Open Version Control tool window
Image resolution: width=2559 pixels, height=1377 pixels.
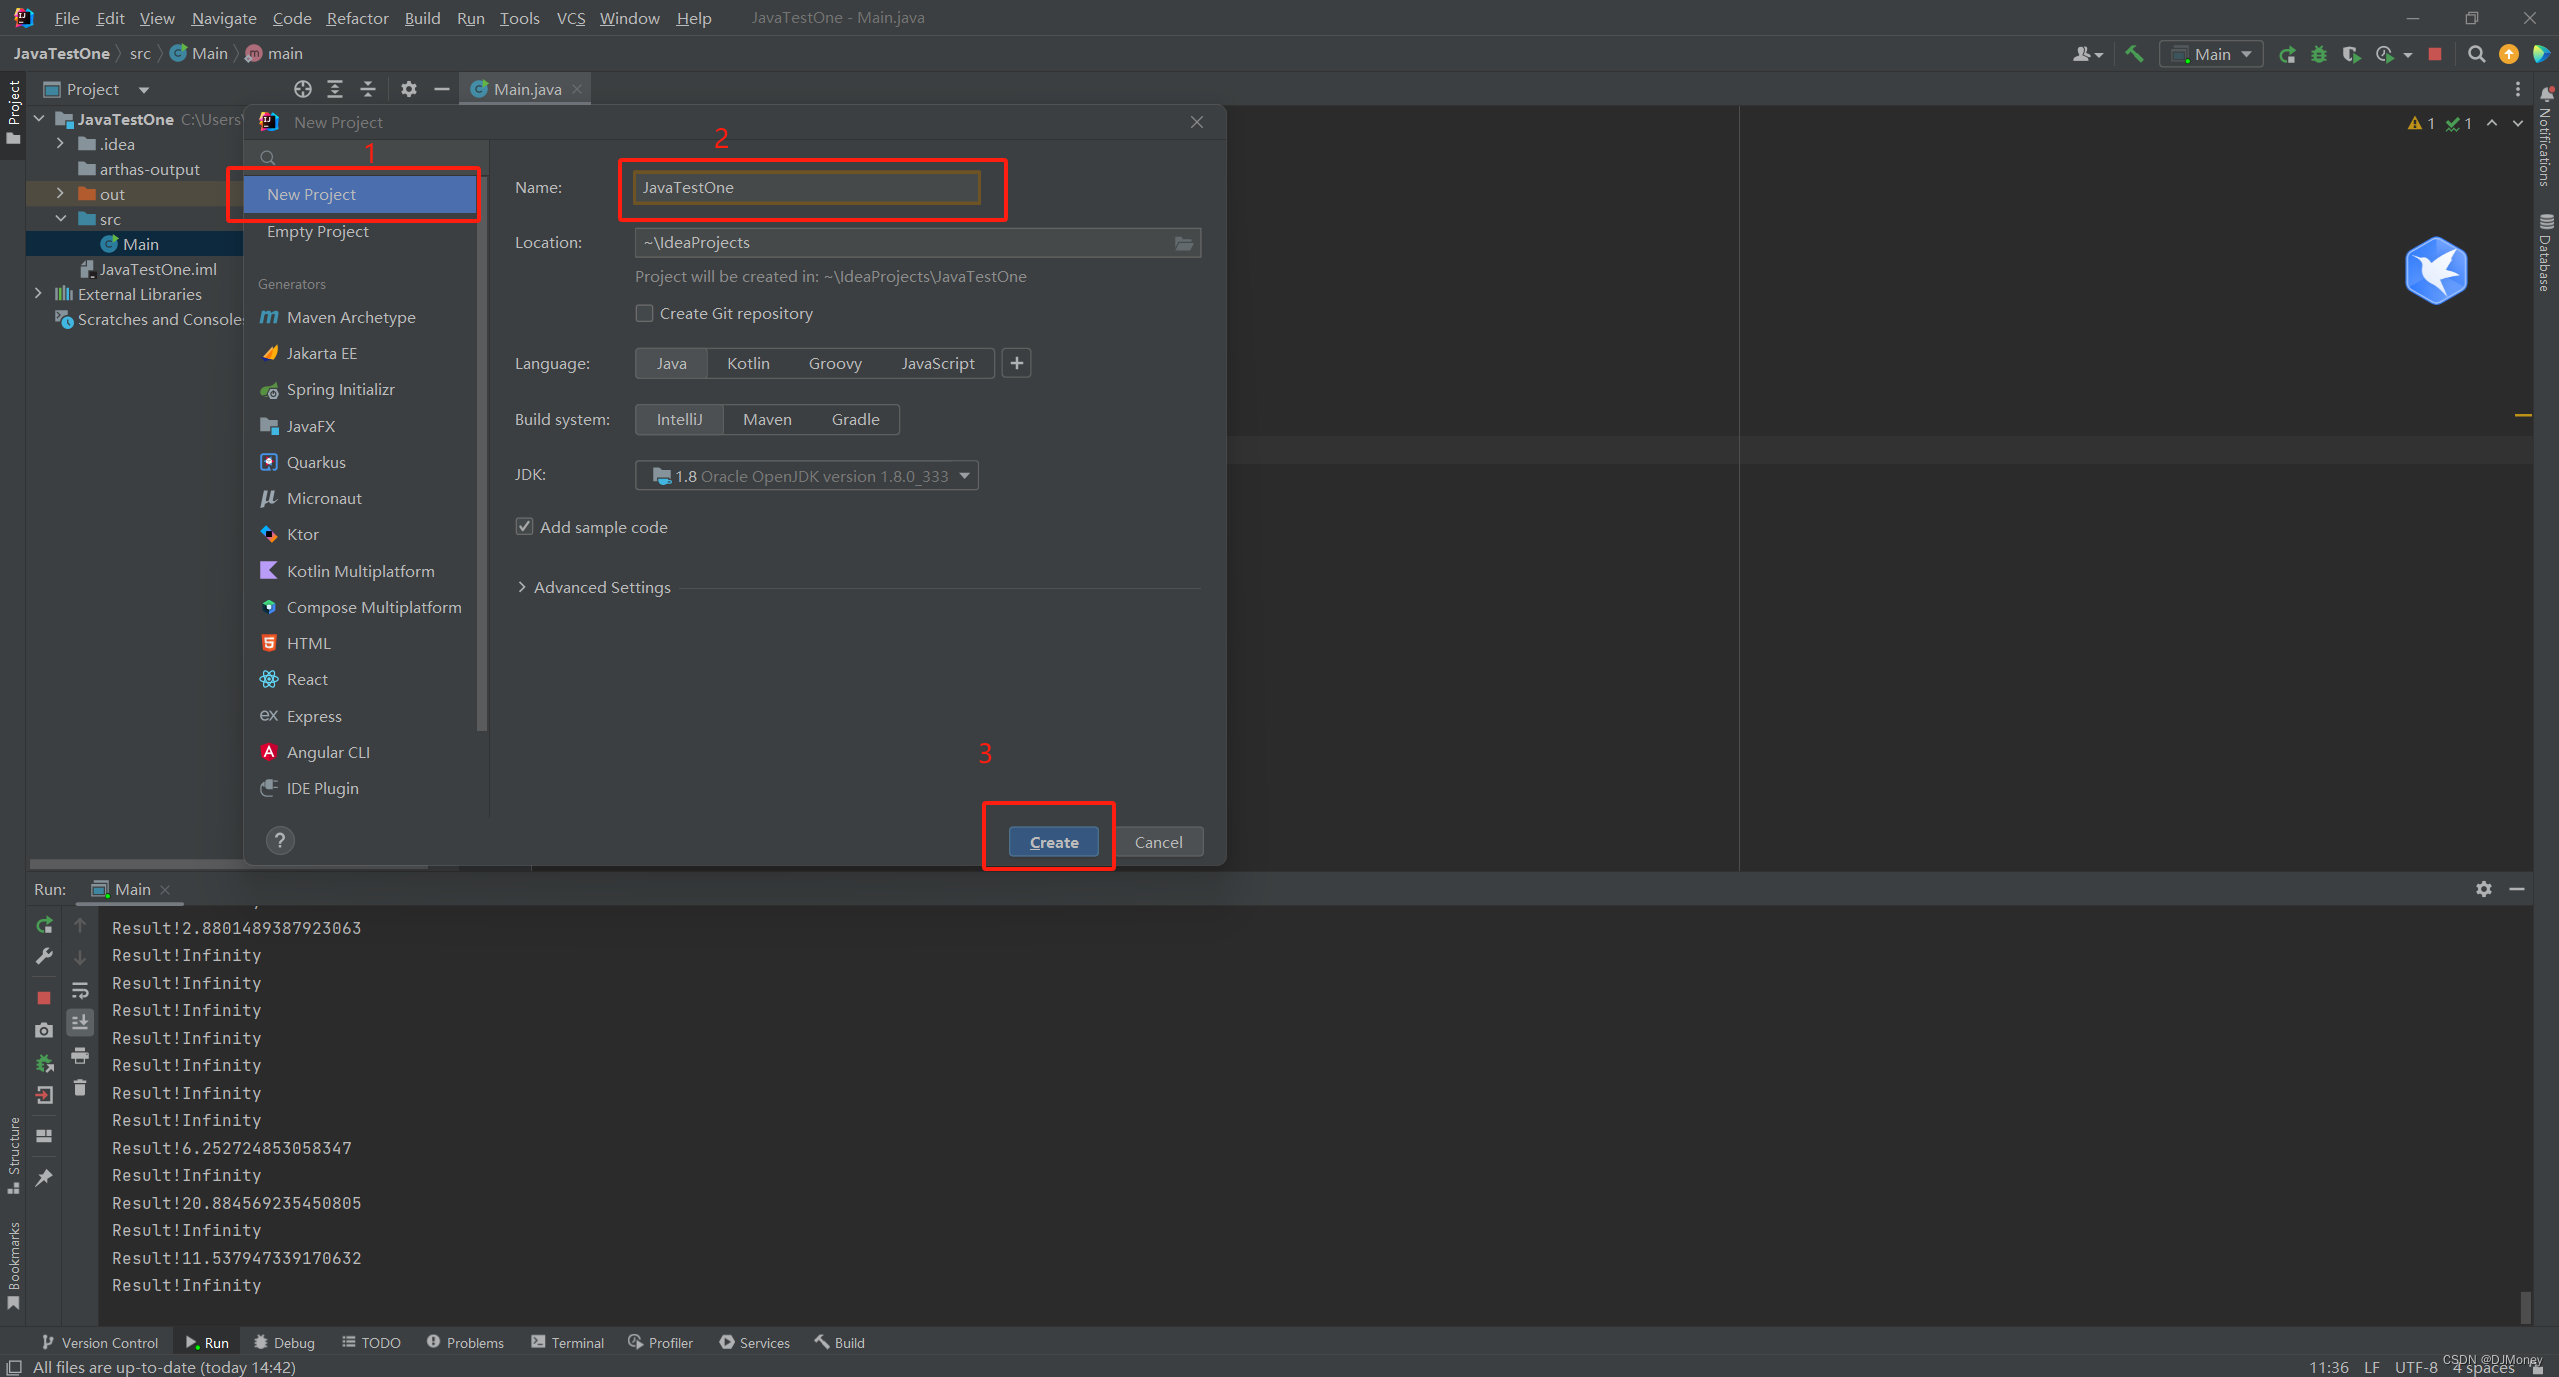pyautogui.click(x=99, y=1342)
